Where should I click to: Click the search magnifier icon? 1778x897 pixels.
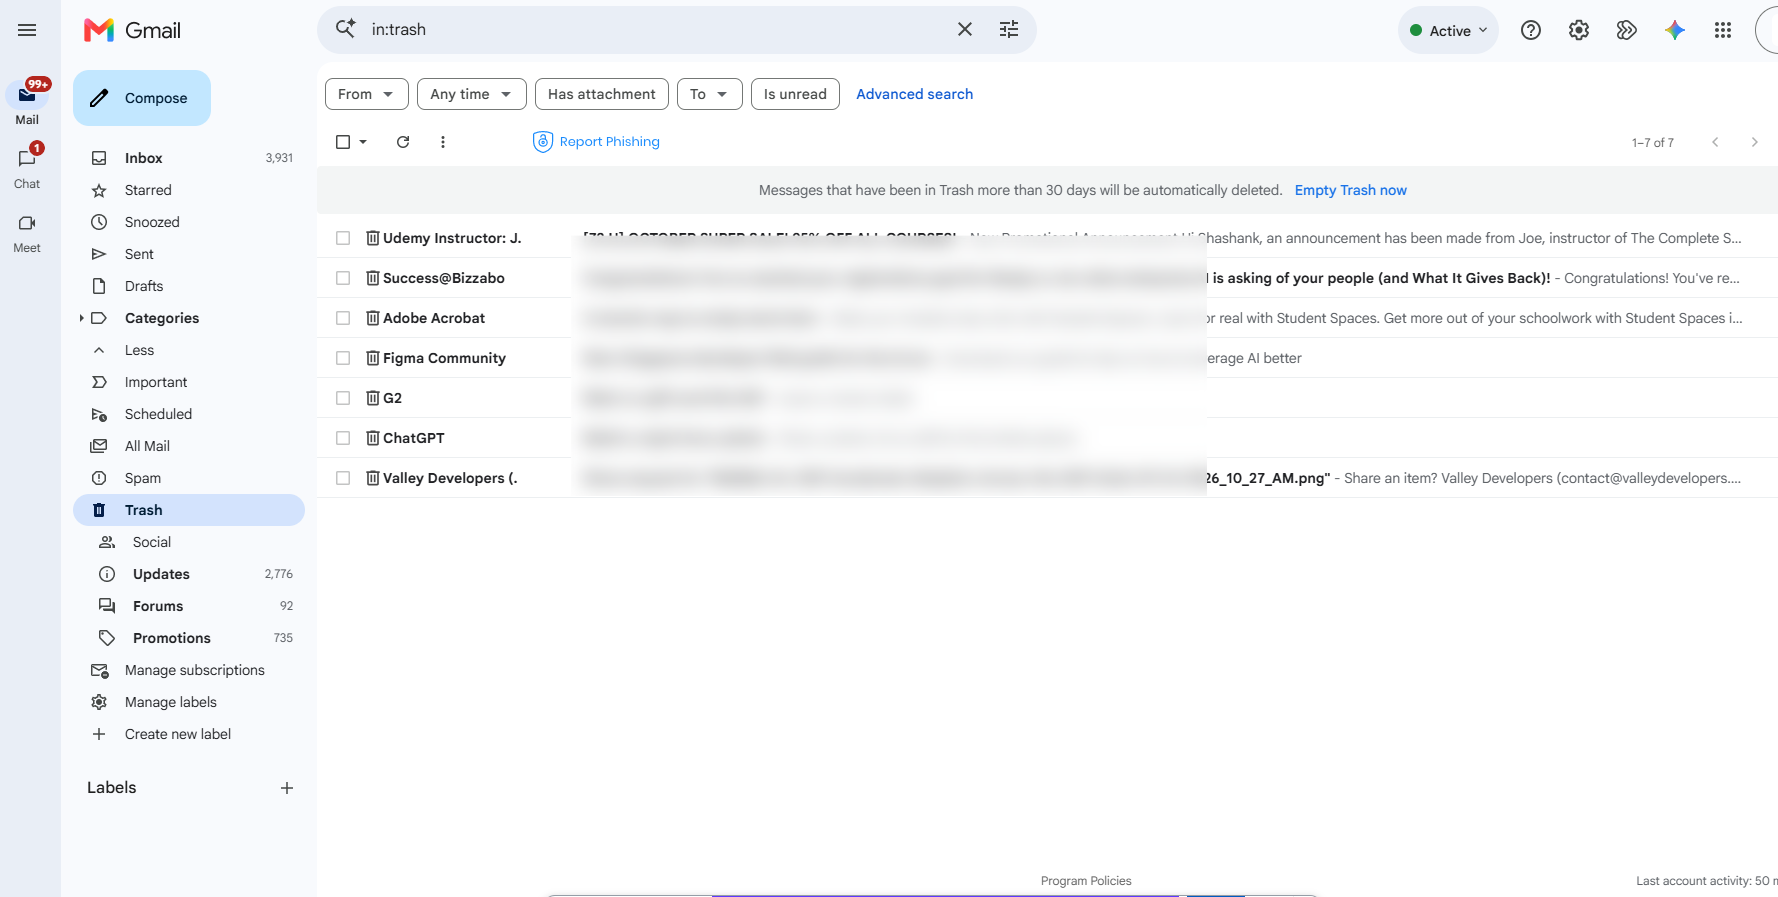pos(345,29)
